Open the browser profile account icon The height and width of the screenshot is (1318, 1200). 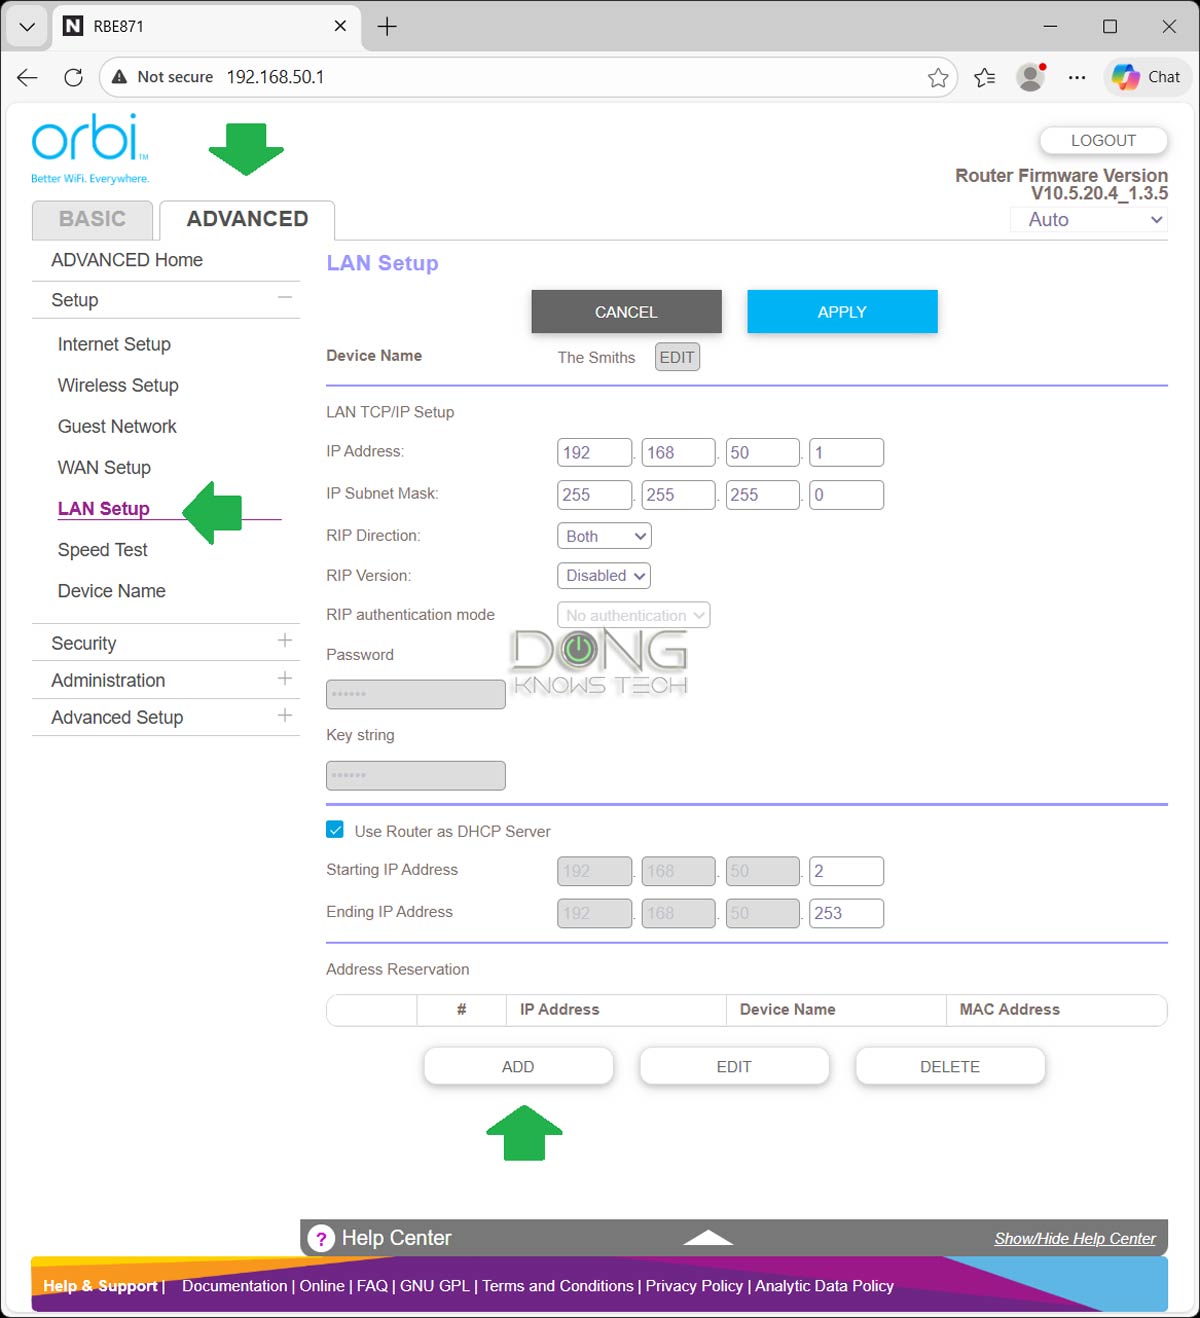(x=1030, y=77)
